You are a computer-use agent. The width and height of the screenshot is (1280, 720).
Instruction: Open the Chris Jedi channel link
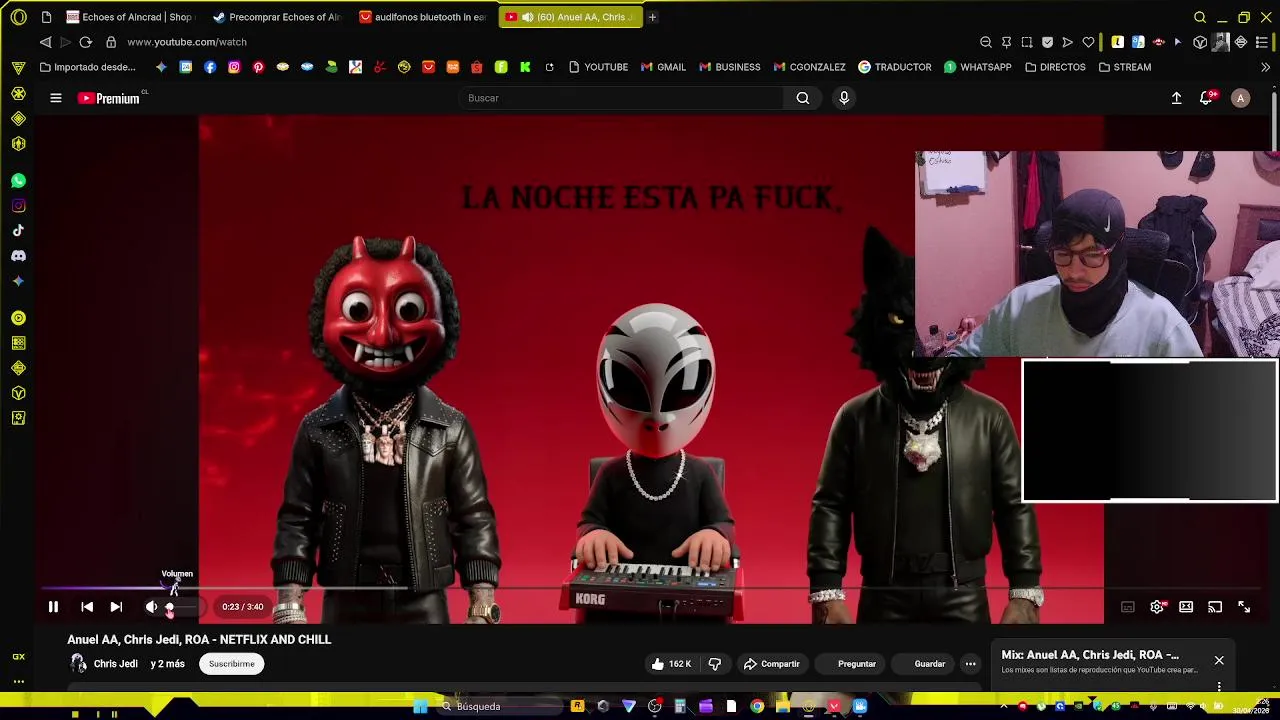click(115, 664)
